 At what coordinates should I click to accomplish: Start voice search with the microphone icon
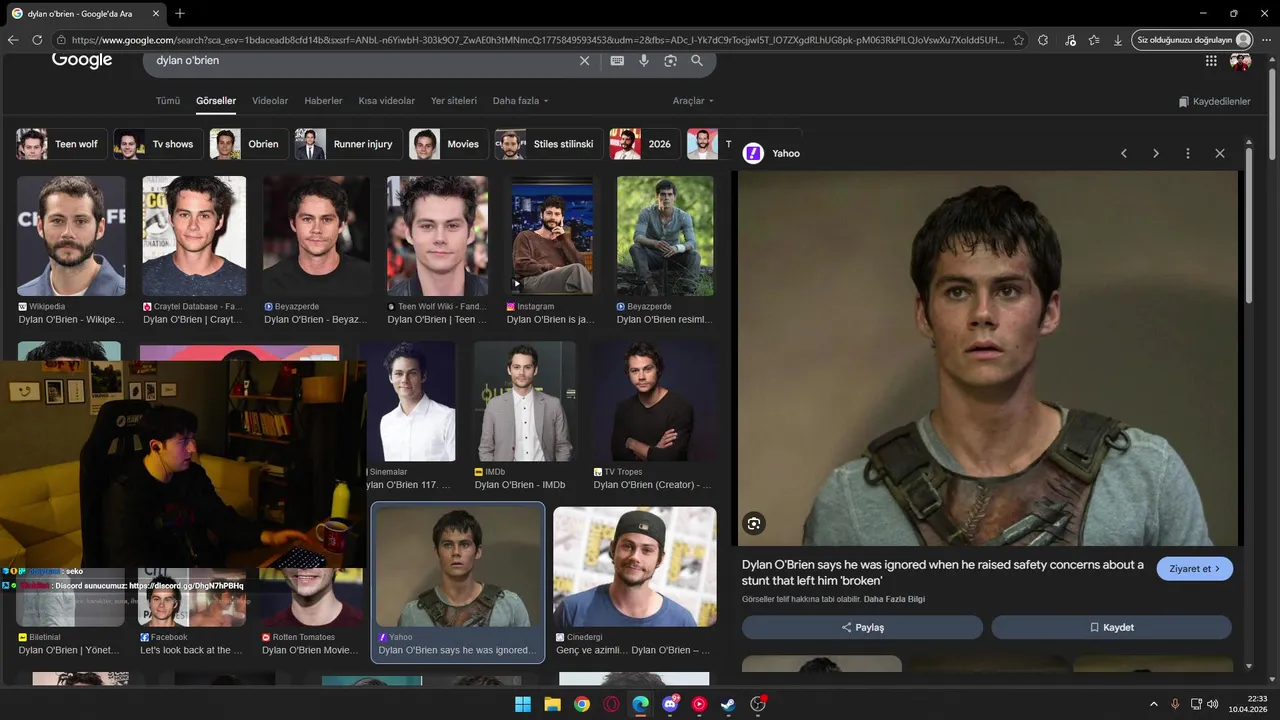coord(644,61)
